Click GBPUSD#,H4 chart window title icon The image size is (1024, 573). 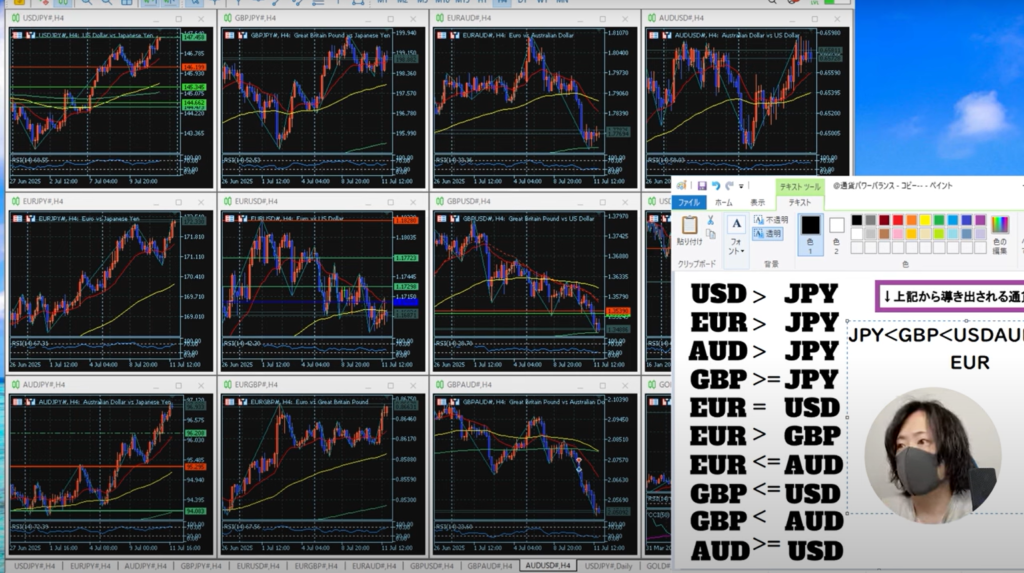tap(440, 201)
